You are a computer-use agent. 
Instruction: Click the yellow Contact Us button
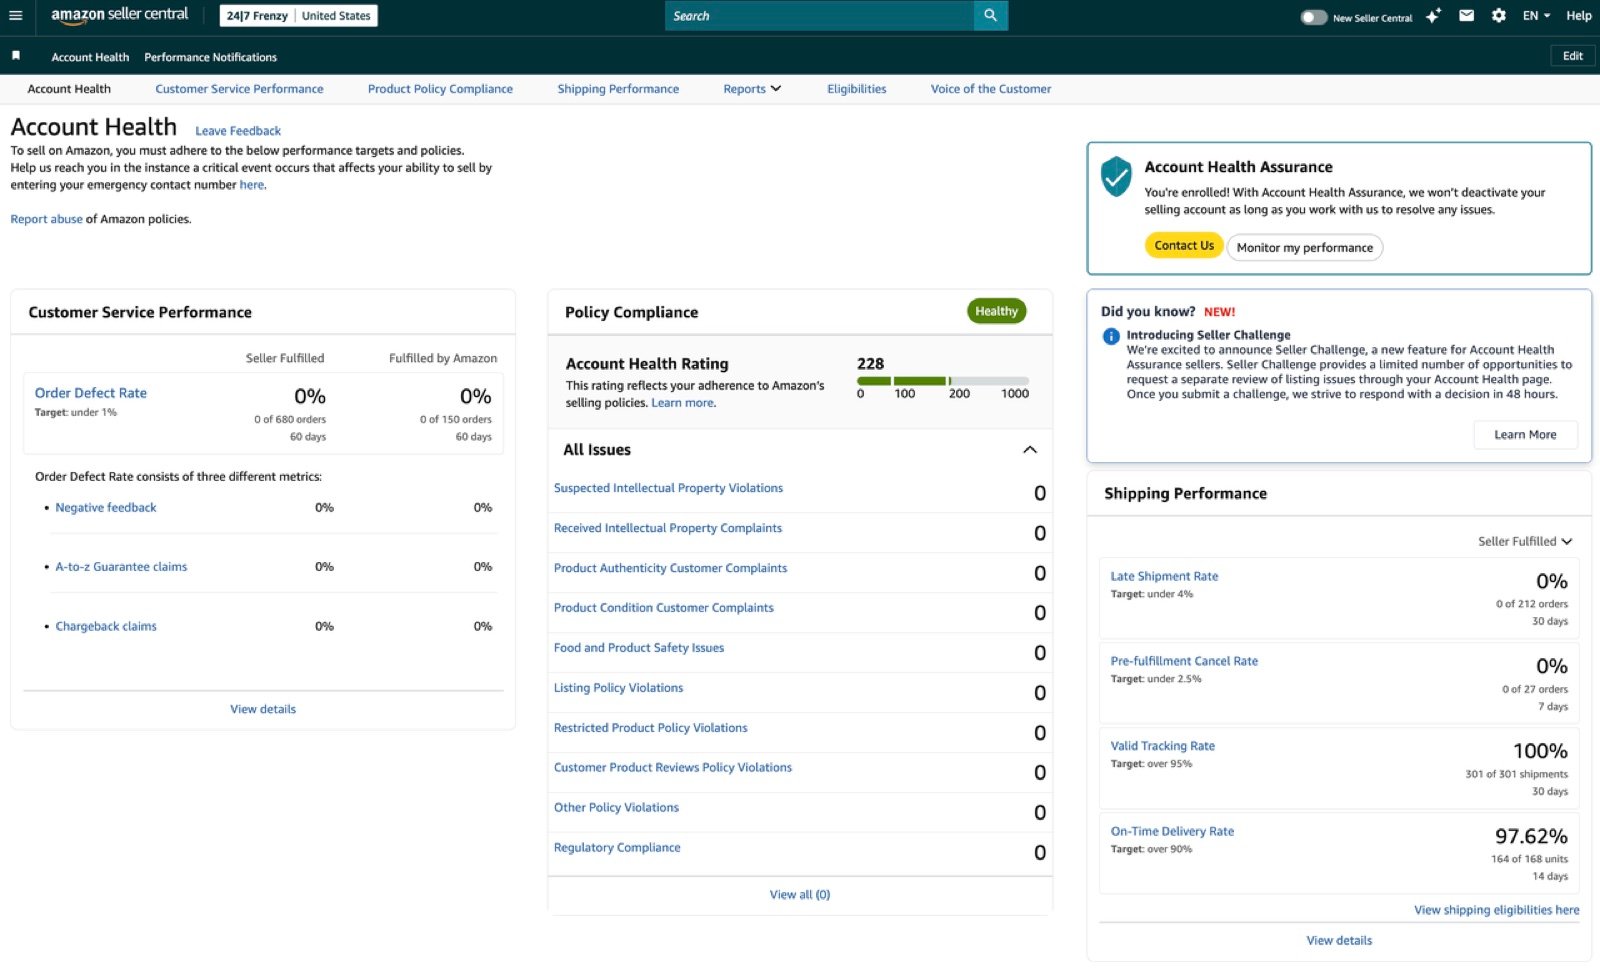tap(1184, 246)
